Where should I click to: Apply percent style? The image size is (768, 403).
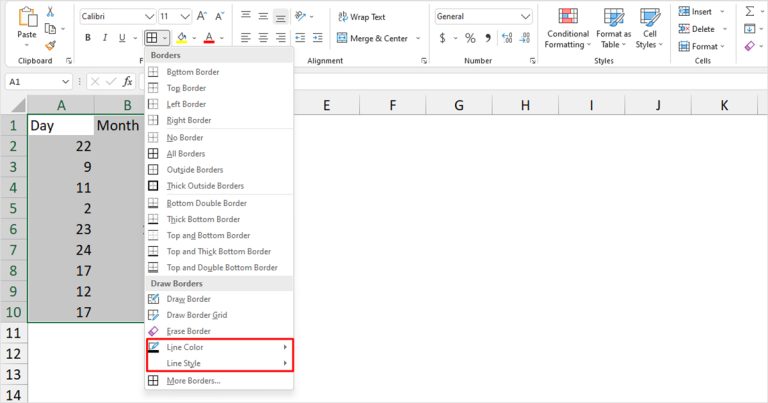point(470,38)
